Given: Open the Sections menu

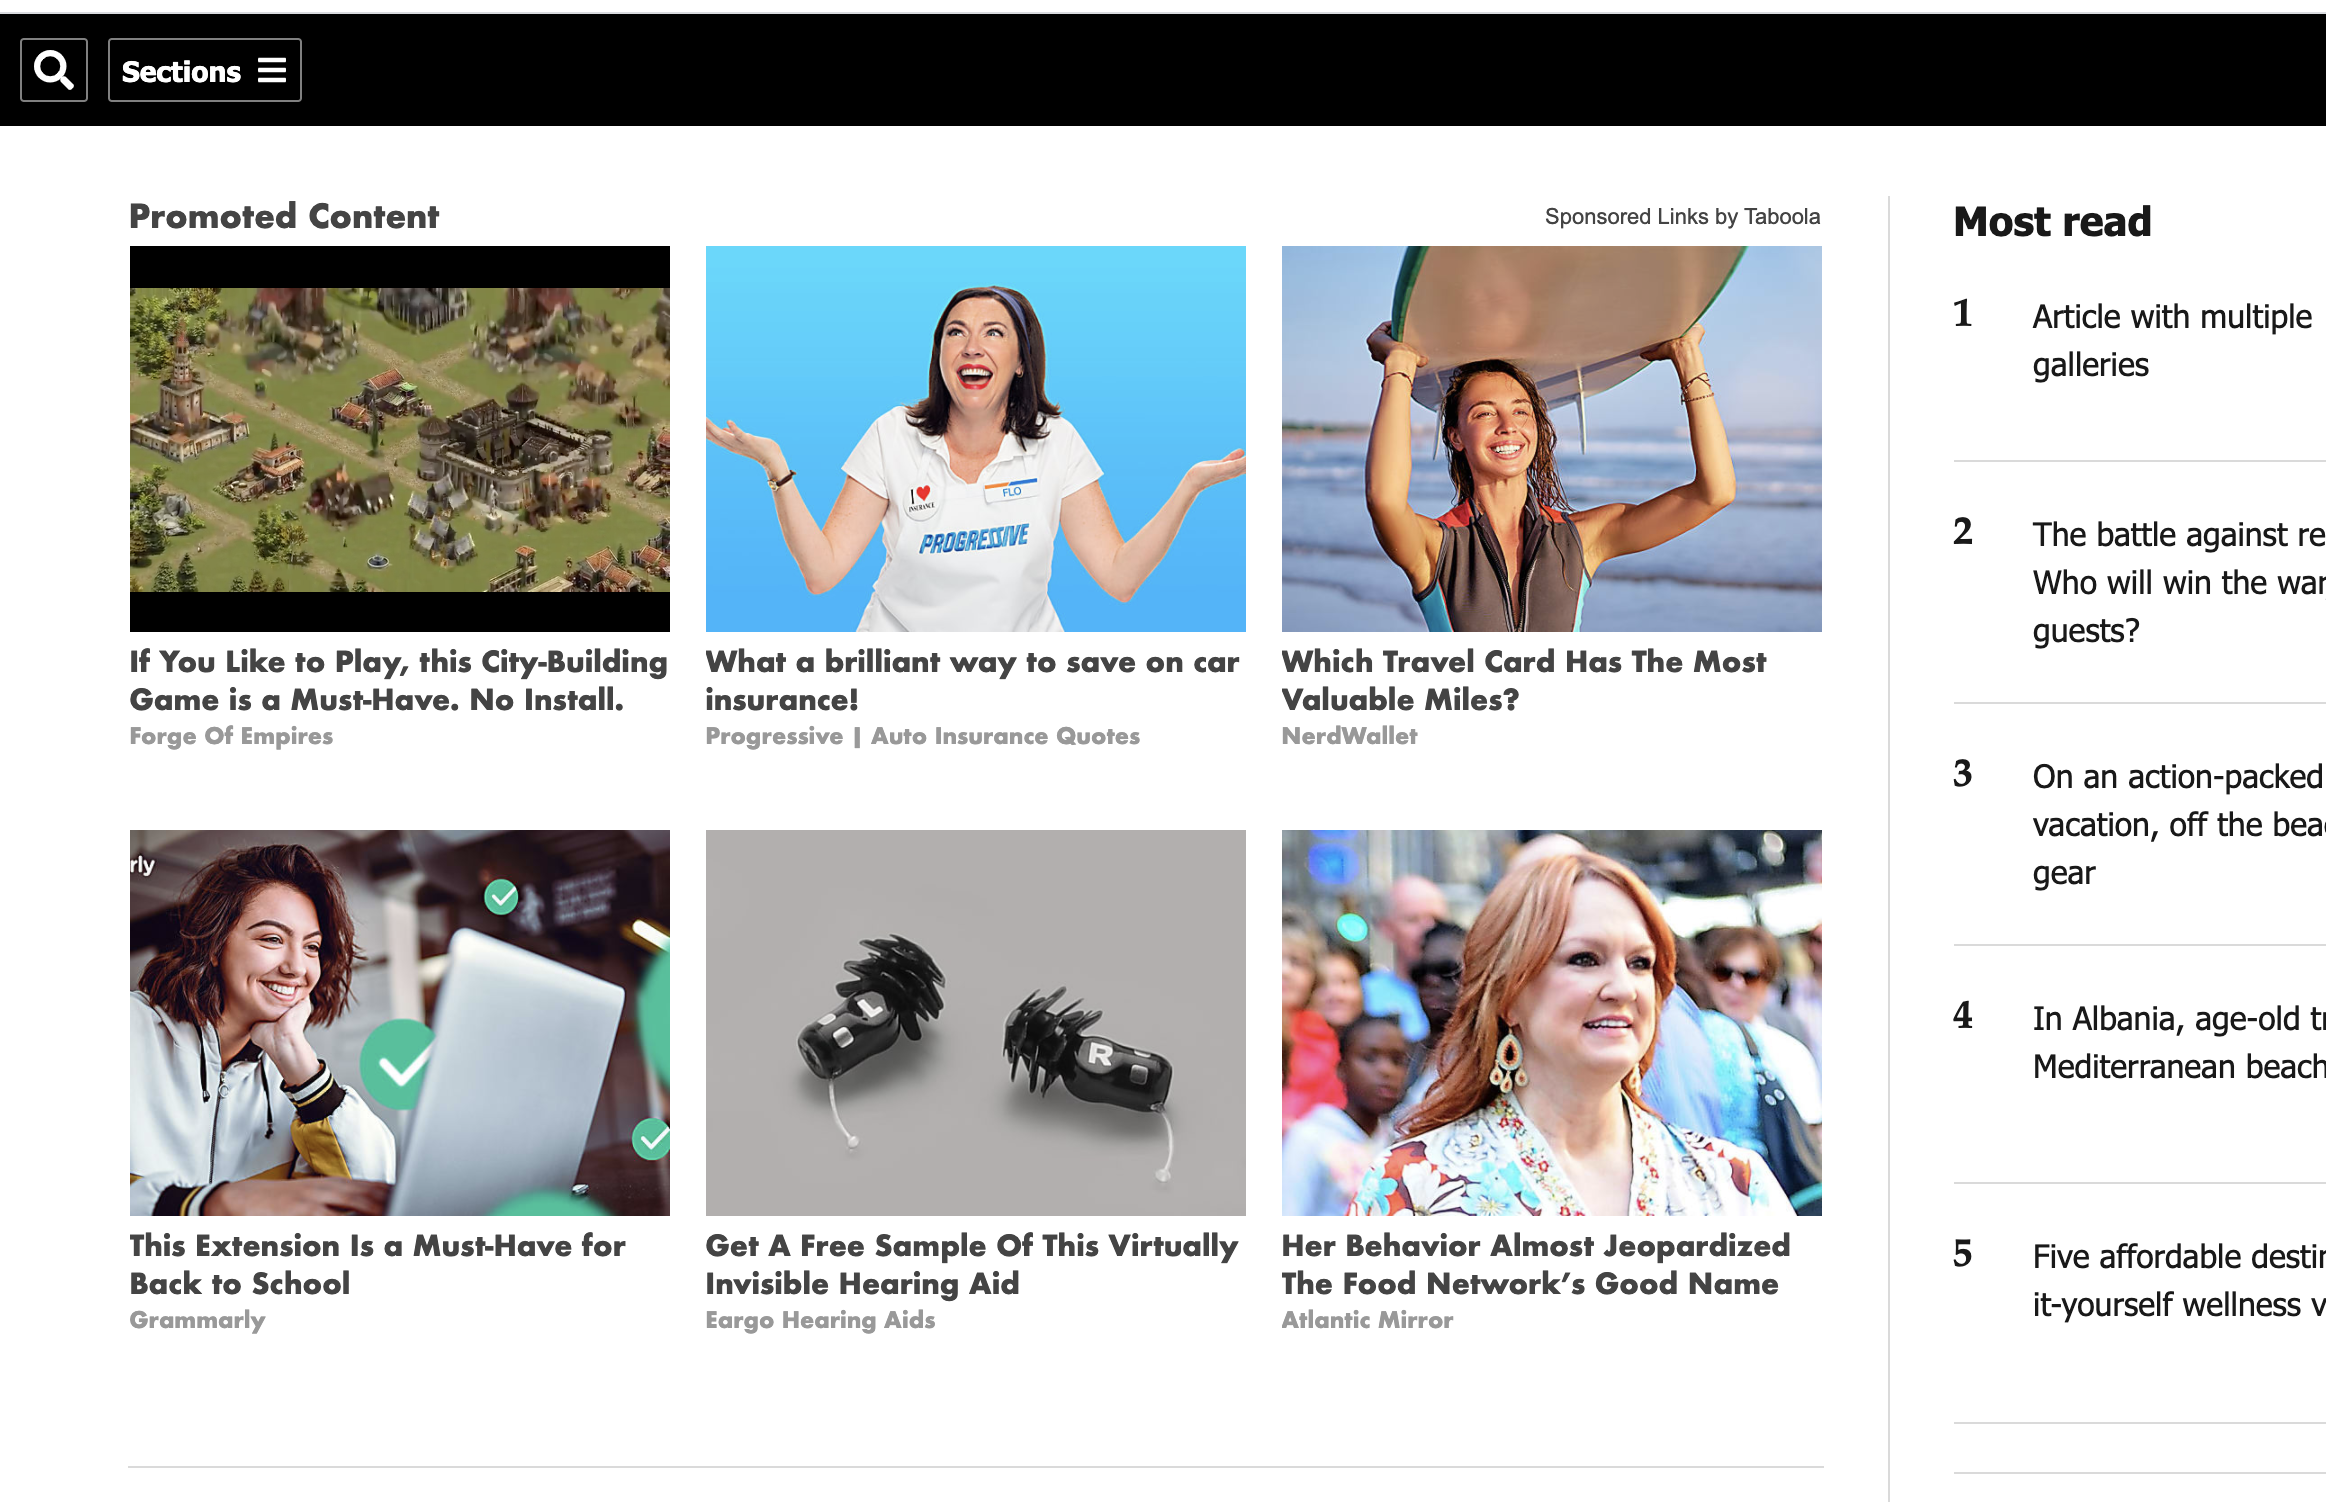Looking at the screenshot, I should 204,70.
